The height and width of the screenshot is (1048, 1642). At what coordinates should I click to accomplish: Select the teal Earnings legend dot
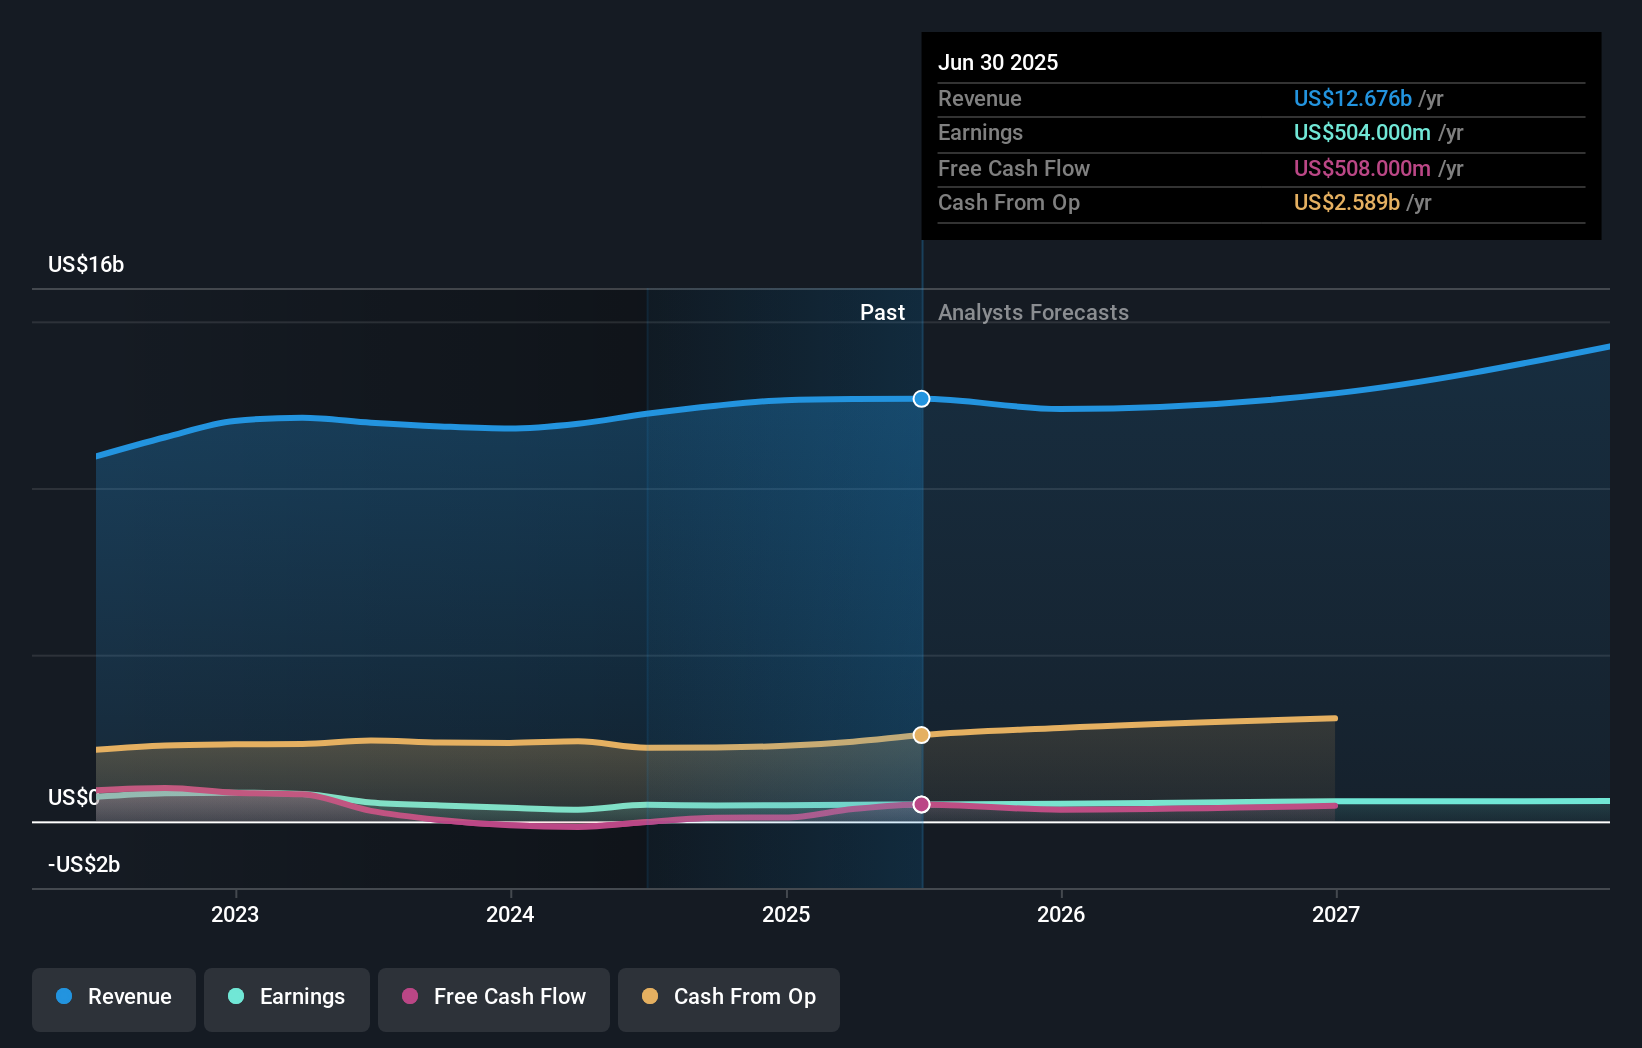[x=234, y=997]
